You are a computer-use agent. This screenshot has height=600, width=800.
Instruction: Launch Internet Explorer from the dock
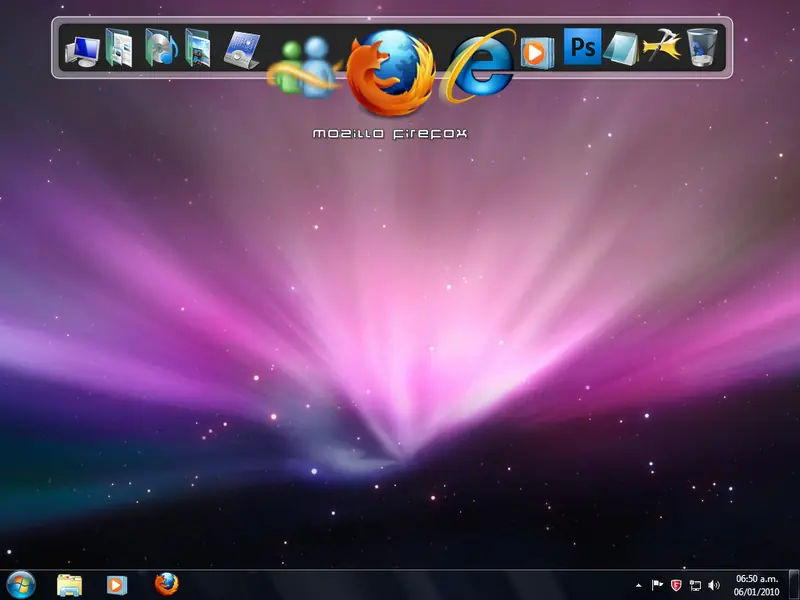click(x=478, y=65)
